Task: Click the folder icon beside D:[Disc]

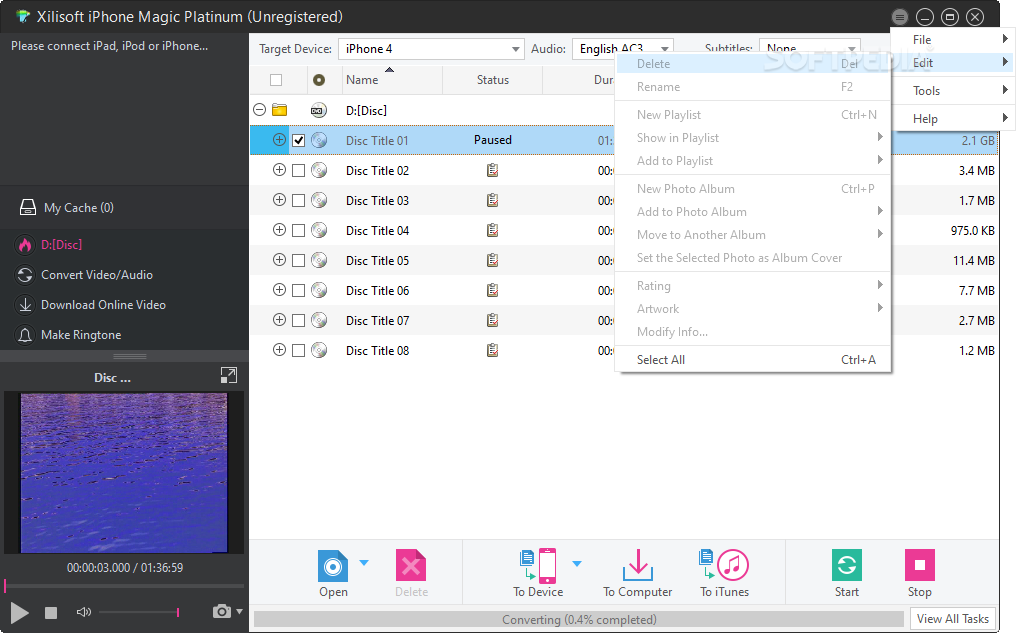Action: (x=279, y=109)
